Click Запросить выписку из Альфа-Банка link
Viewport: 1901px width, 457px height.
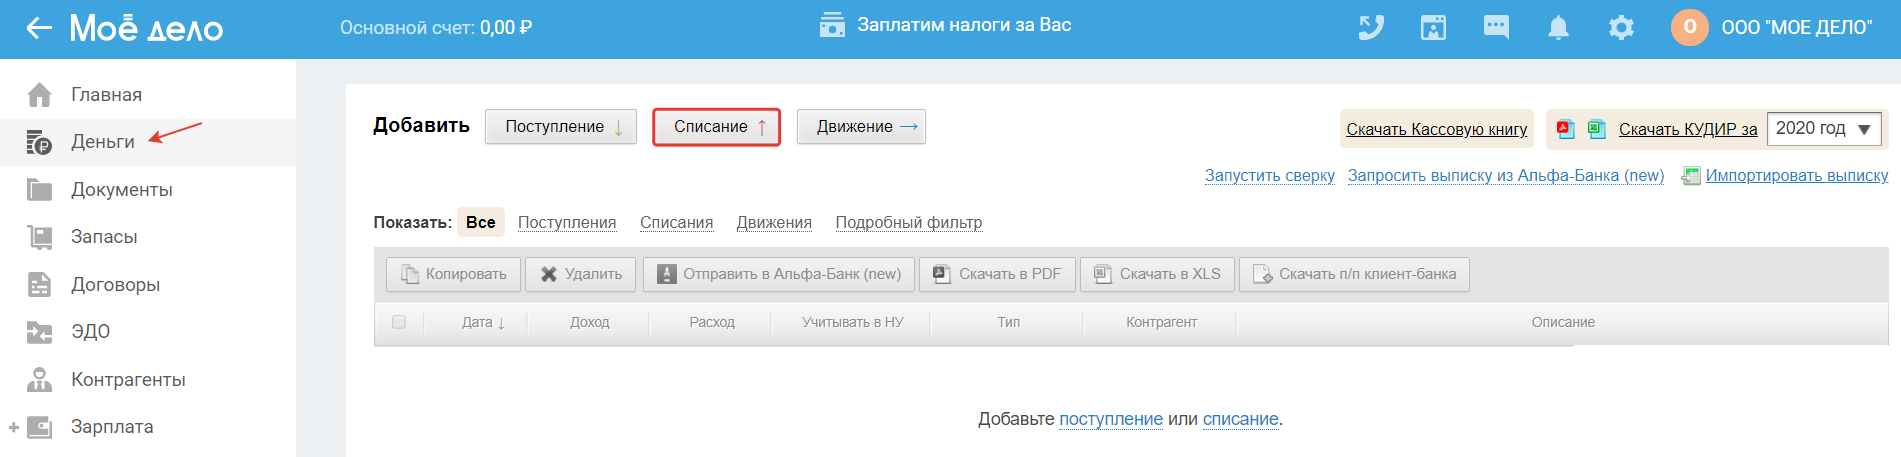click(1506, 176)
